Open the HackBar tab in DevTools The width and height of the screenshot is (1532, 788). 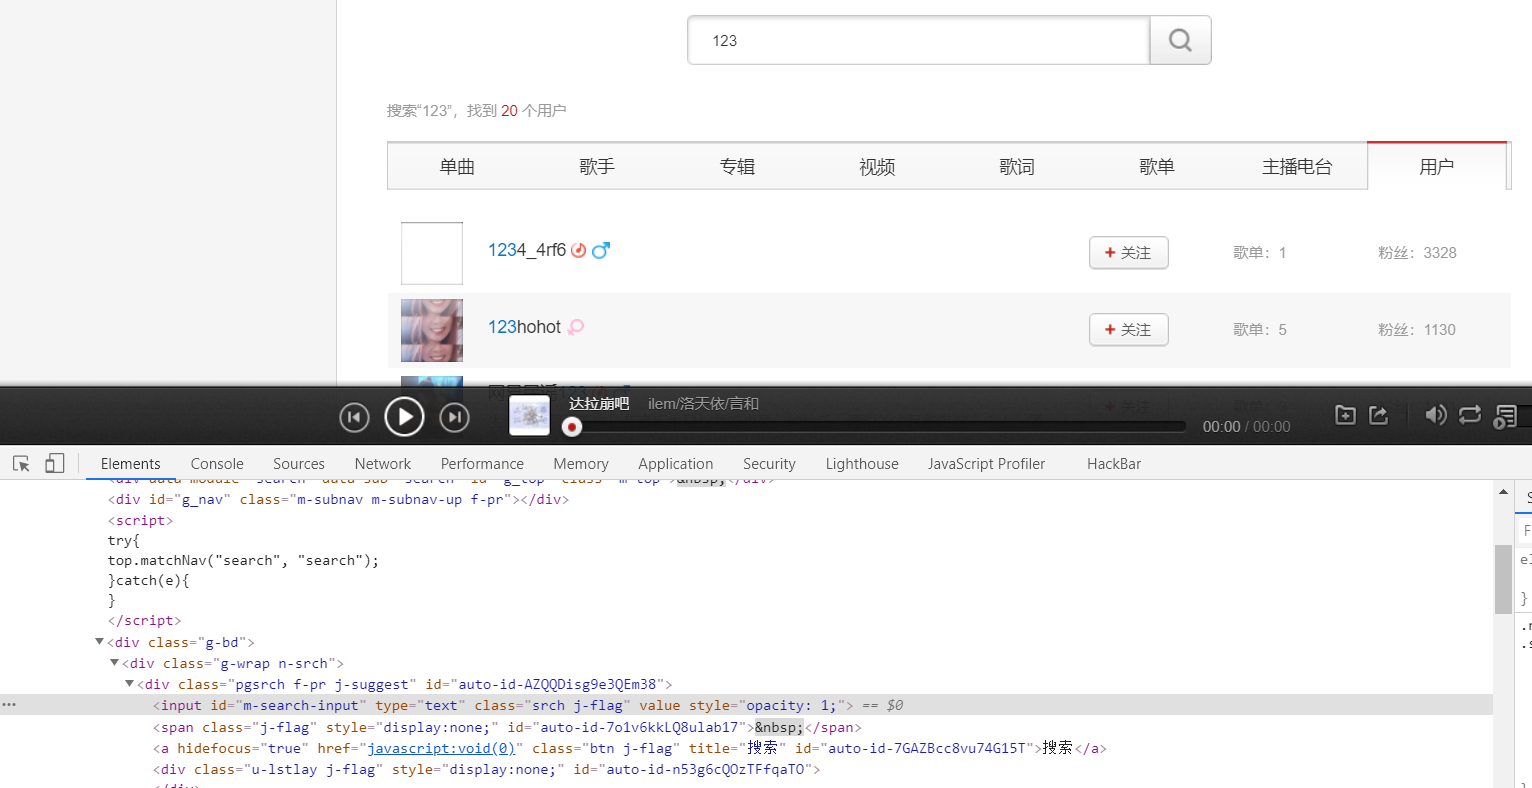[x=1114, y=464]
